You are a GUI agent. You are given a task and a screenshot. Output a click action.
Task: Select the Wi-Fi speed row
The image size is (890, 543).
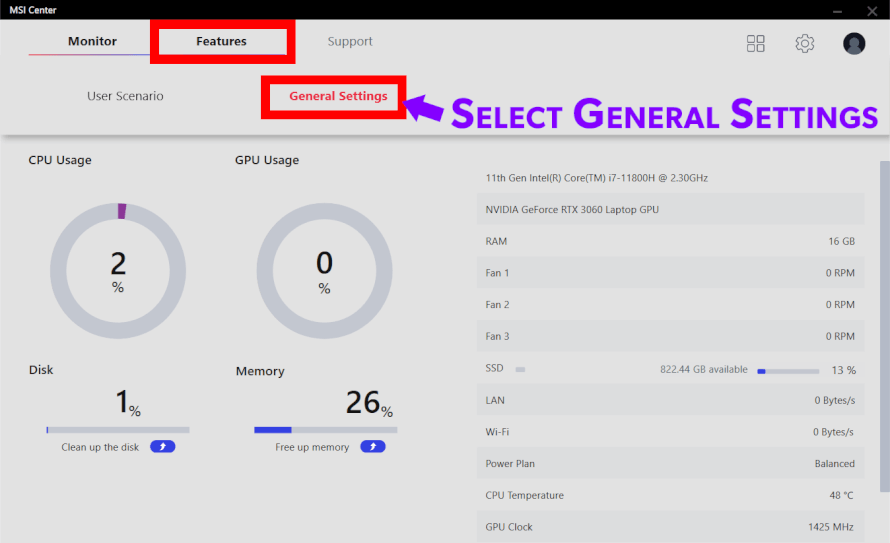pyautogui.click(x=670, y=432)
